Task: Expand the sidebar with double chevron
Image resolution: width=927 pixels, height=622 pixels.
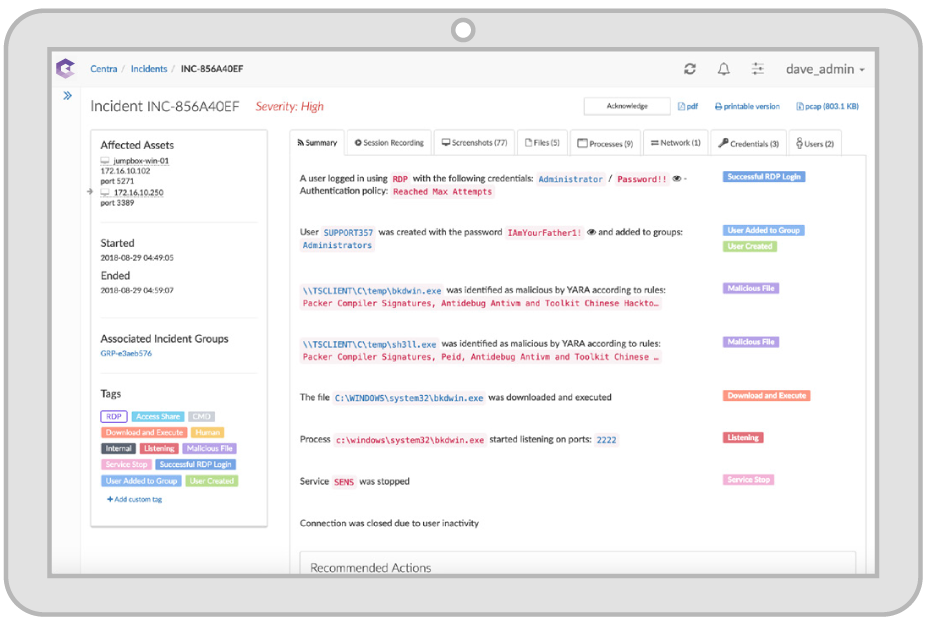Action: [x=67, y=96]
